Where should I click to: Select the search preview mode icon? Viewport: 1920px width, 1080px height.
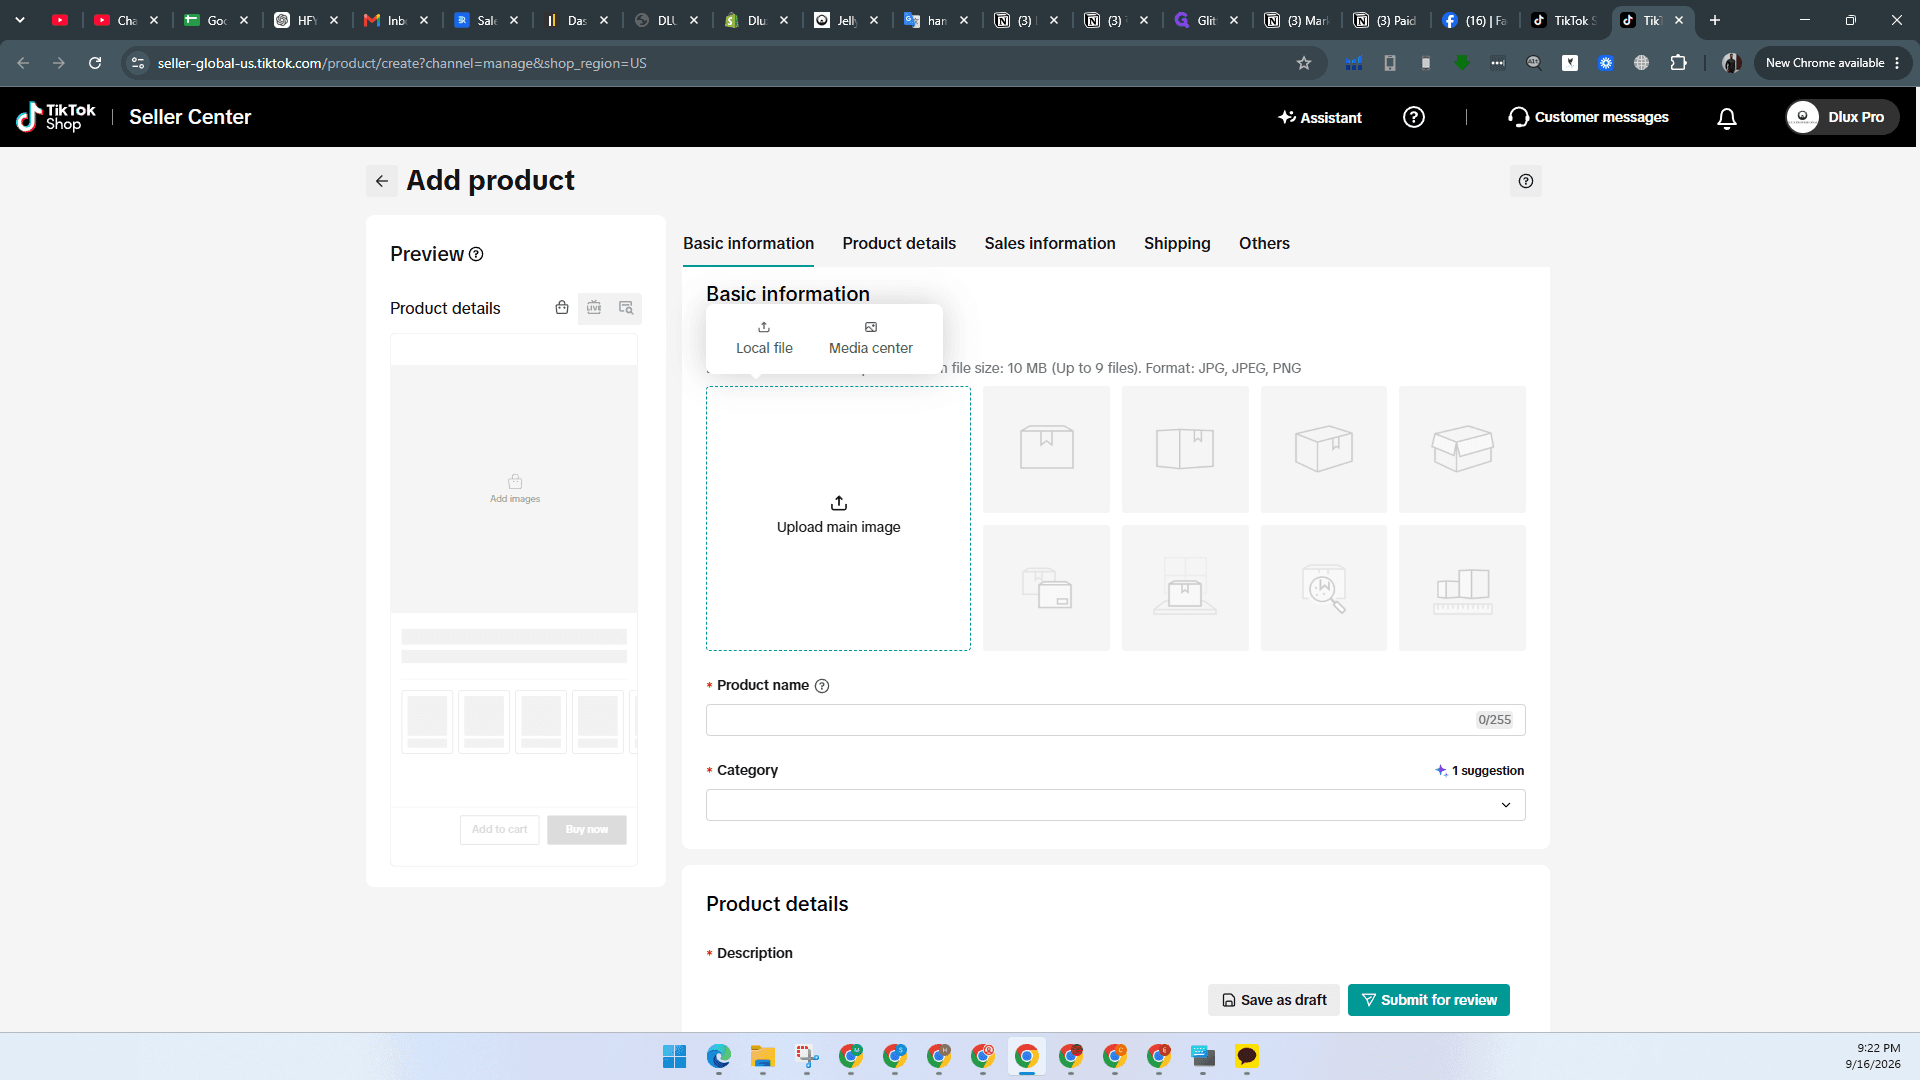626,308
